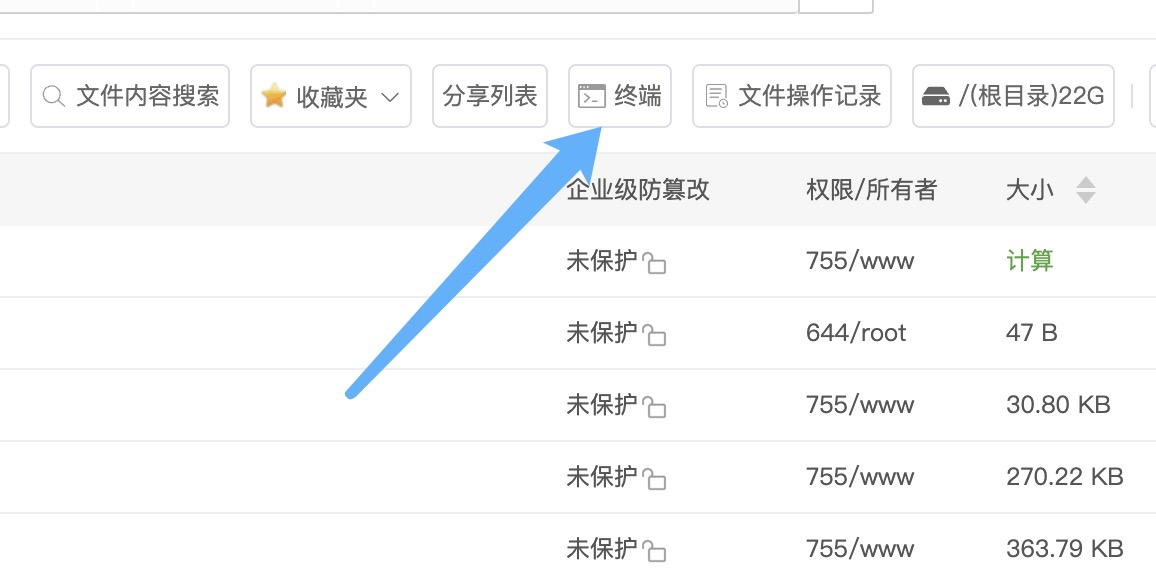Click the 644/root permission cell
This screenshot has width=1156, height=570.
point(856,333)
